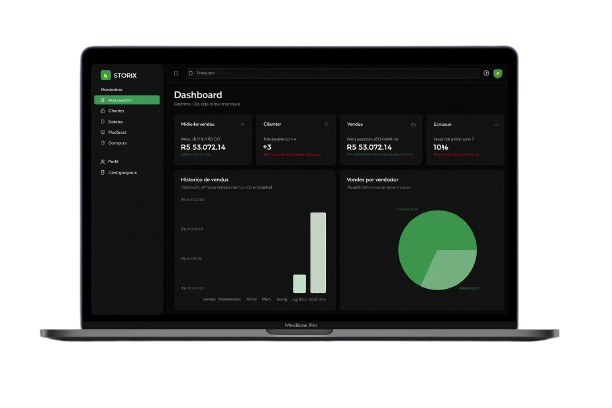Toggle the sidebar panel icon in header
This screenshot has width=612, height=408.
pyautogui.click(x=176, y=73)
